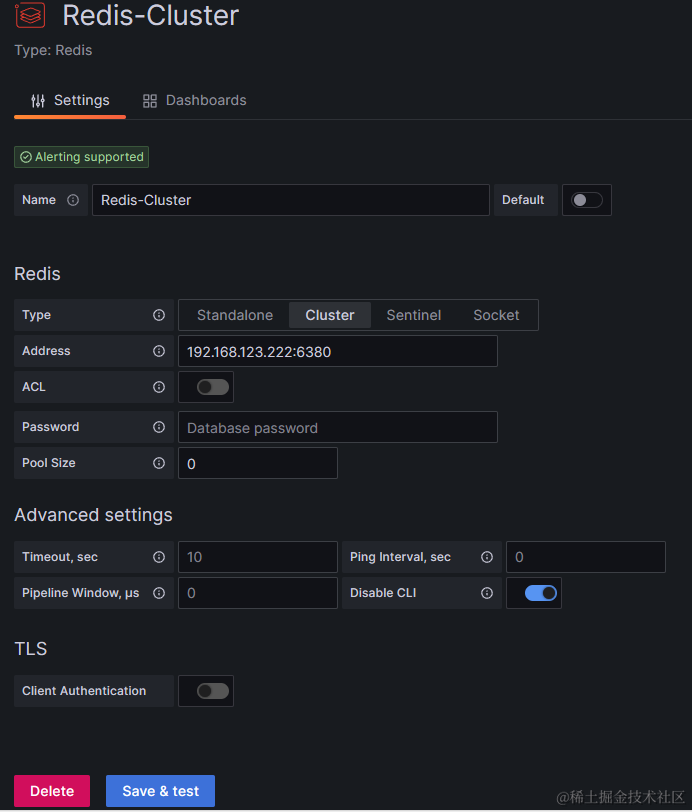Click the info icon next to Timeout, sec
The width and height of the screenshot is (692, 812).
click(x=159, y=557)
